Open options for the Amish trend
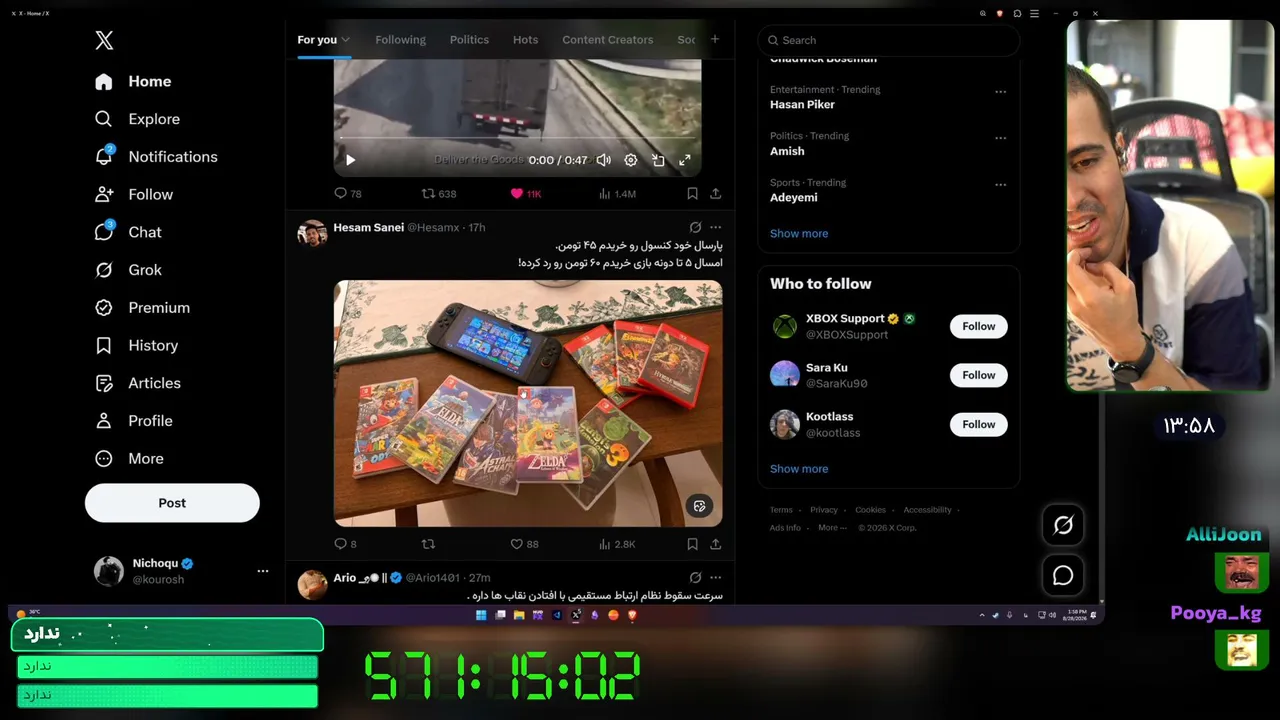1280x720 pixels. [x=1000, y=138]
